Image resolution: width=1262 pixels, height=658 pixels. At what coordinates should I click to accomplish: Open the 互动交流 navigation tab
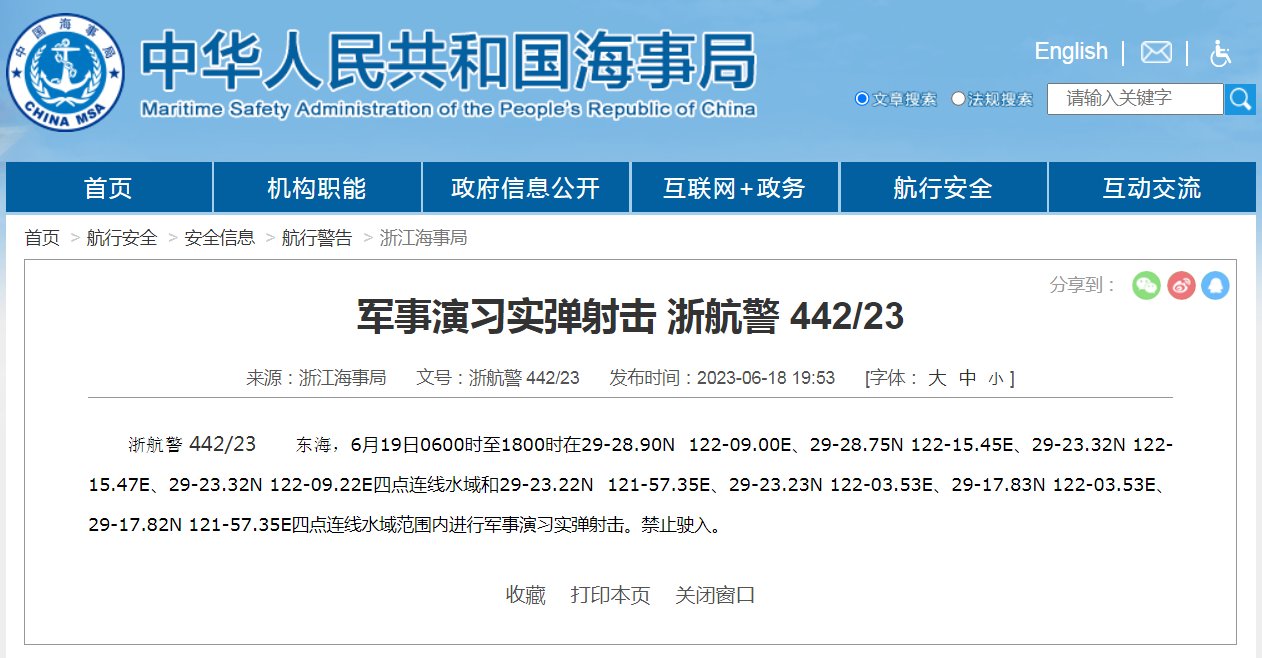tap(1152, 188)
